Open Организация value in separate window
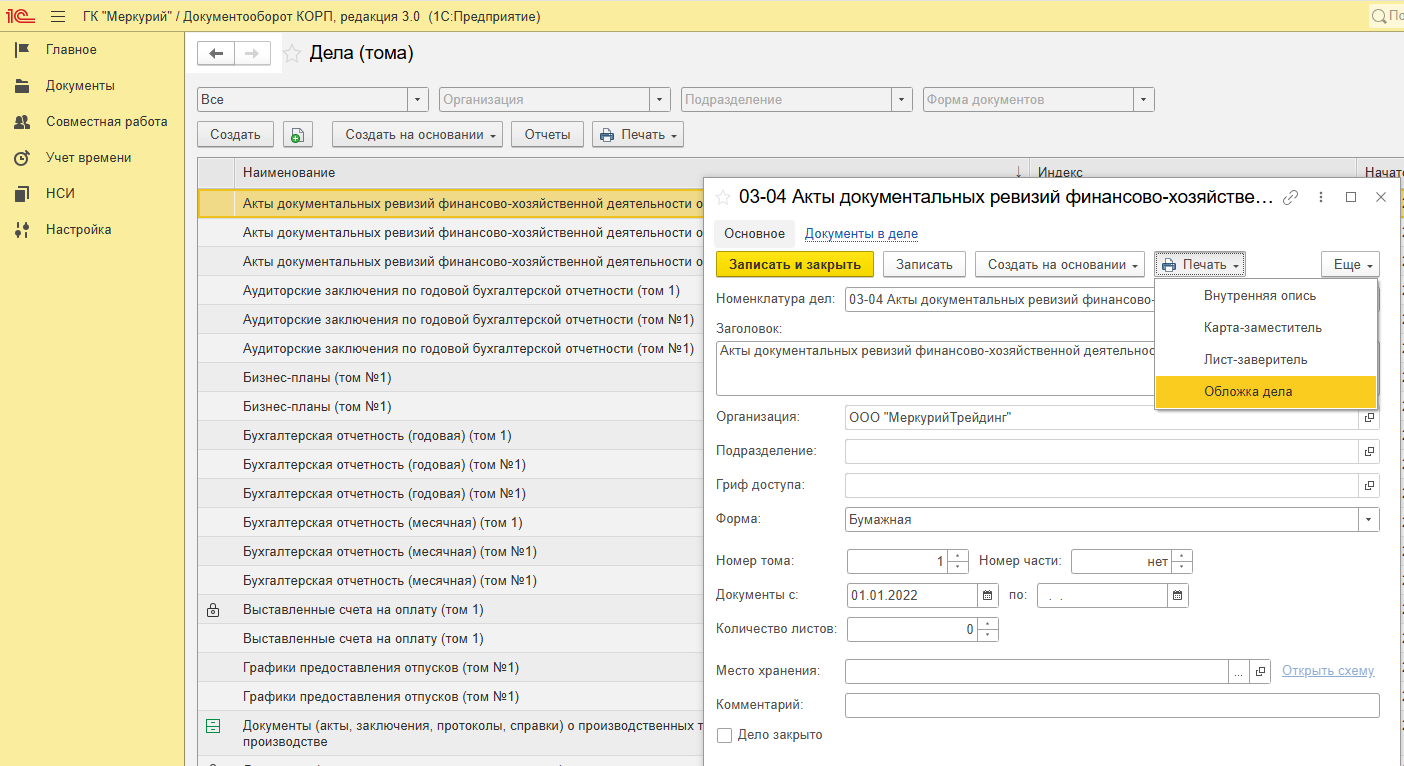Image resolution: width=1404 pixels, height=766 pixels. coord(1369,418)
